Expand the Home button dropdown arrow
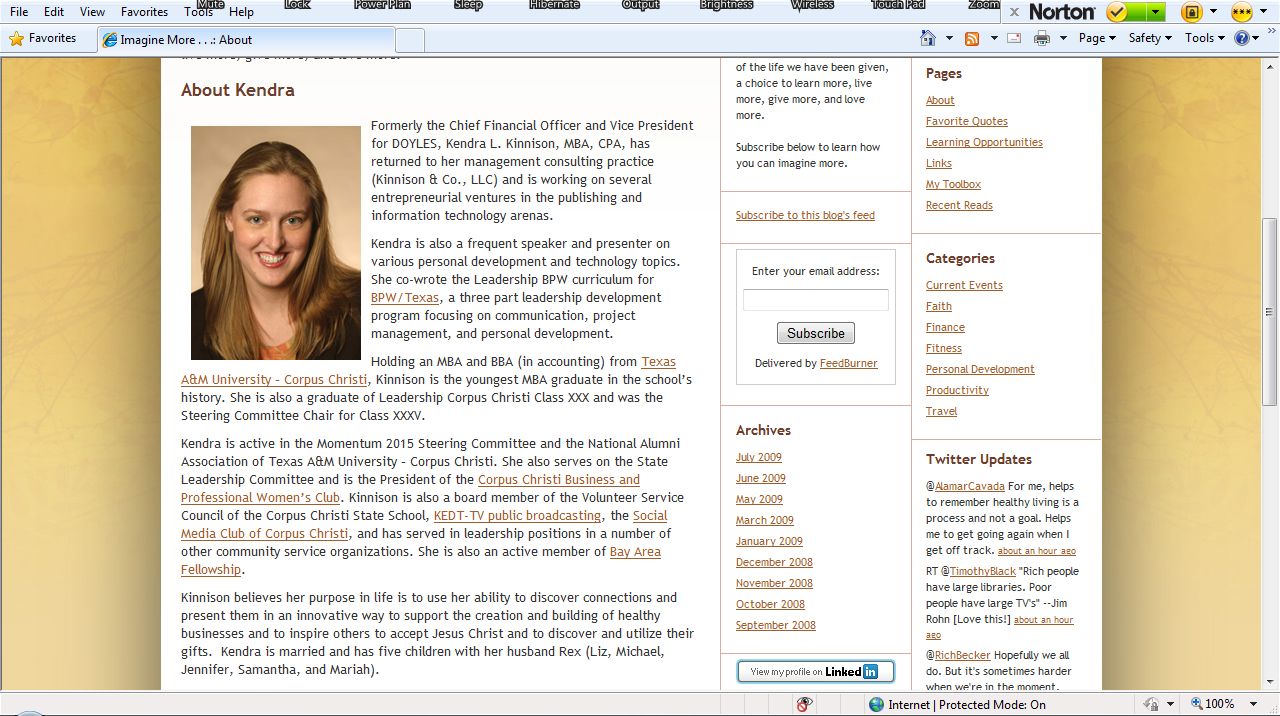 tap(949, 38)
